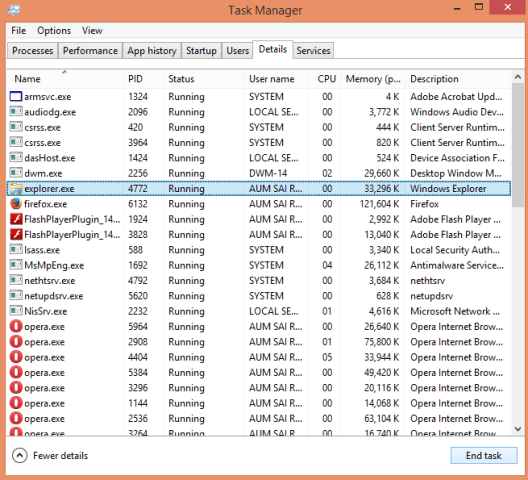This screenshot has width=528, height=480.
Task: Click the Task Manager title bar icon
Action: 14,10
